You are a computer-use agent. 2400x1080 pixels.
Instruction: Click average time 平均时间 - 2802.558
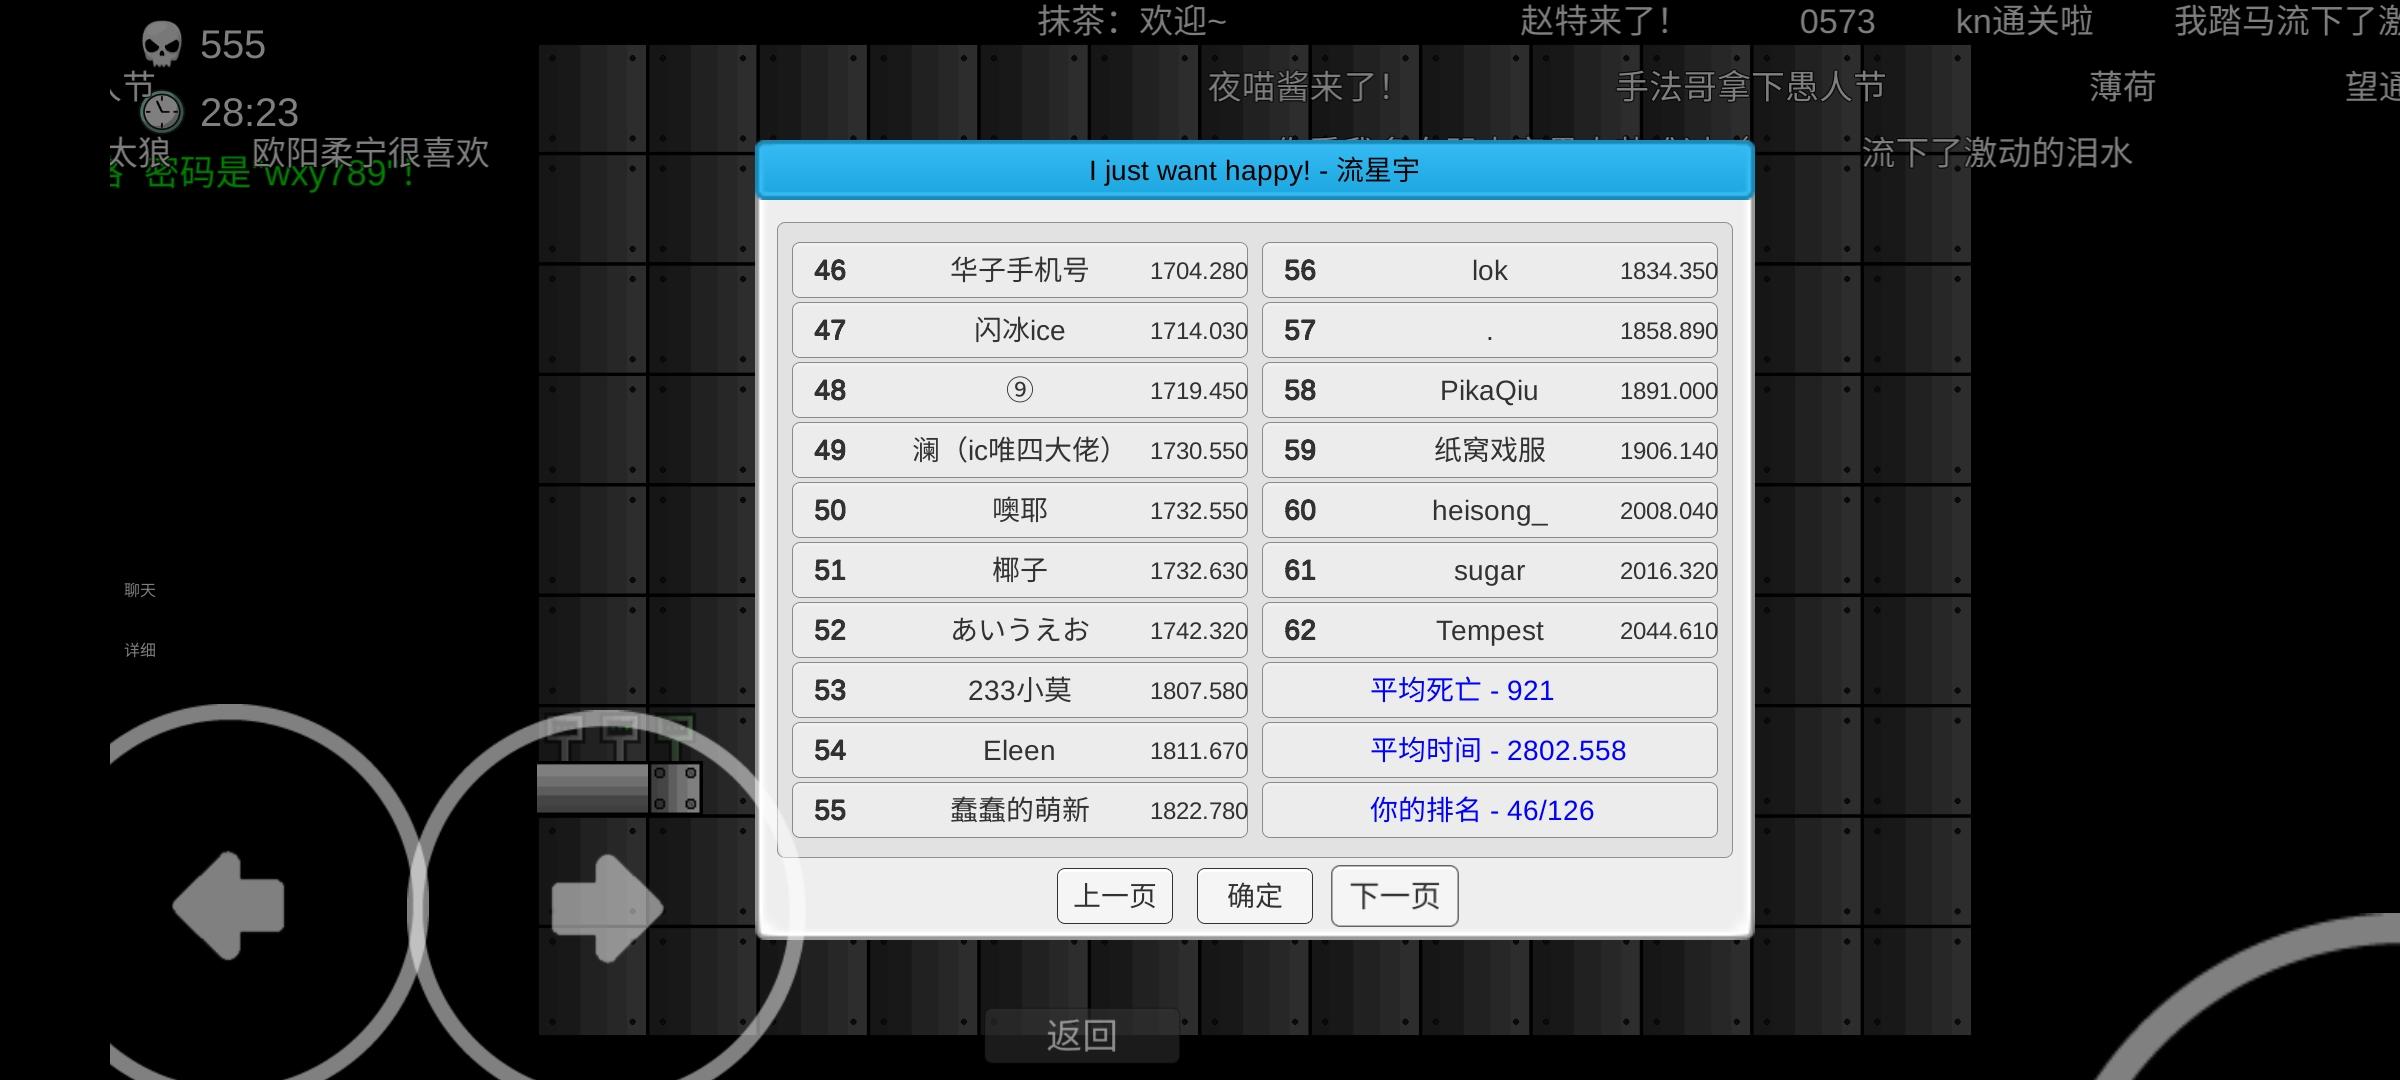click(1489, 750)
